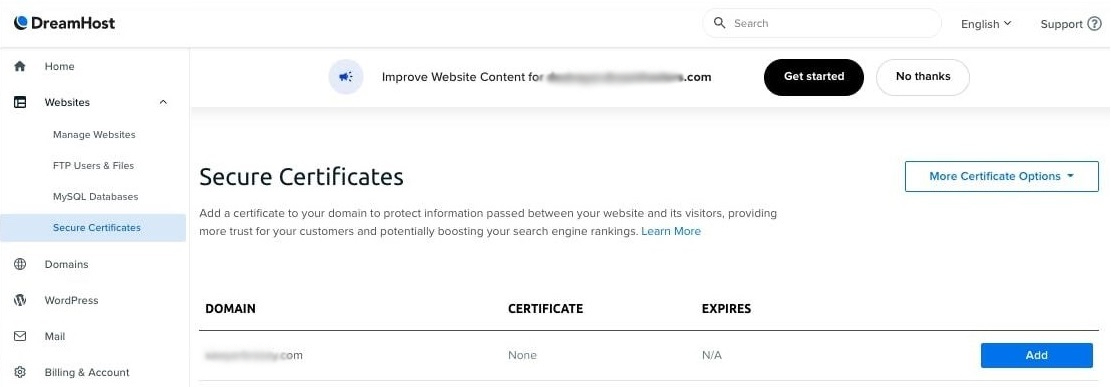Click the DreamHost moon logo
The image size is (1111, 387).
[21, 23]
